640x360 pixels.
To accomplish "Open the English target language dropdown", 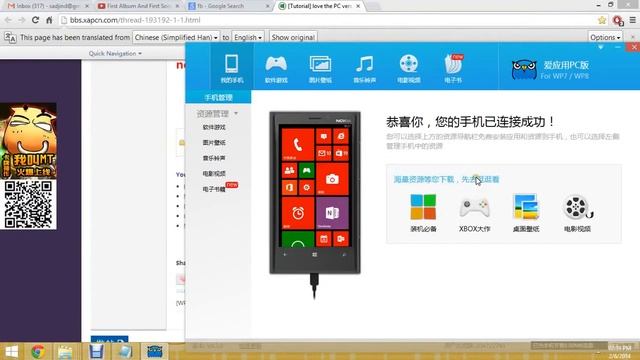I will click(248, 37).
